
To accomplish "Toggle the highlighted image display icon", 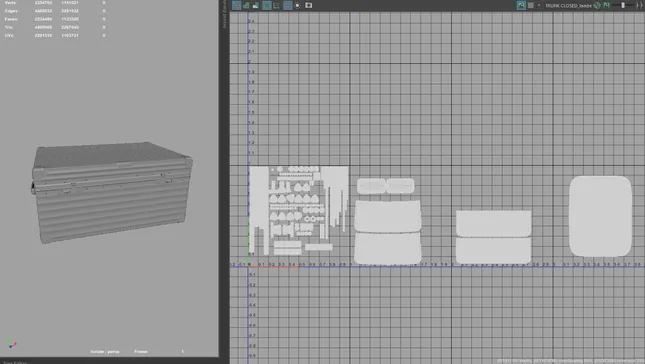I will tap(521, 5).
